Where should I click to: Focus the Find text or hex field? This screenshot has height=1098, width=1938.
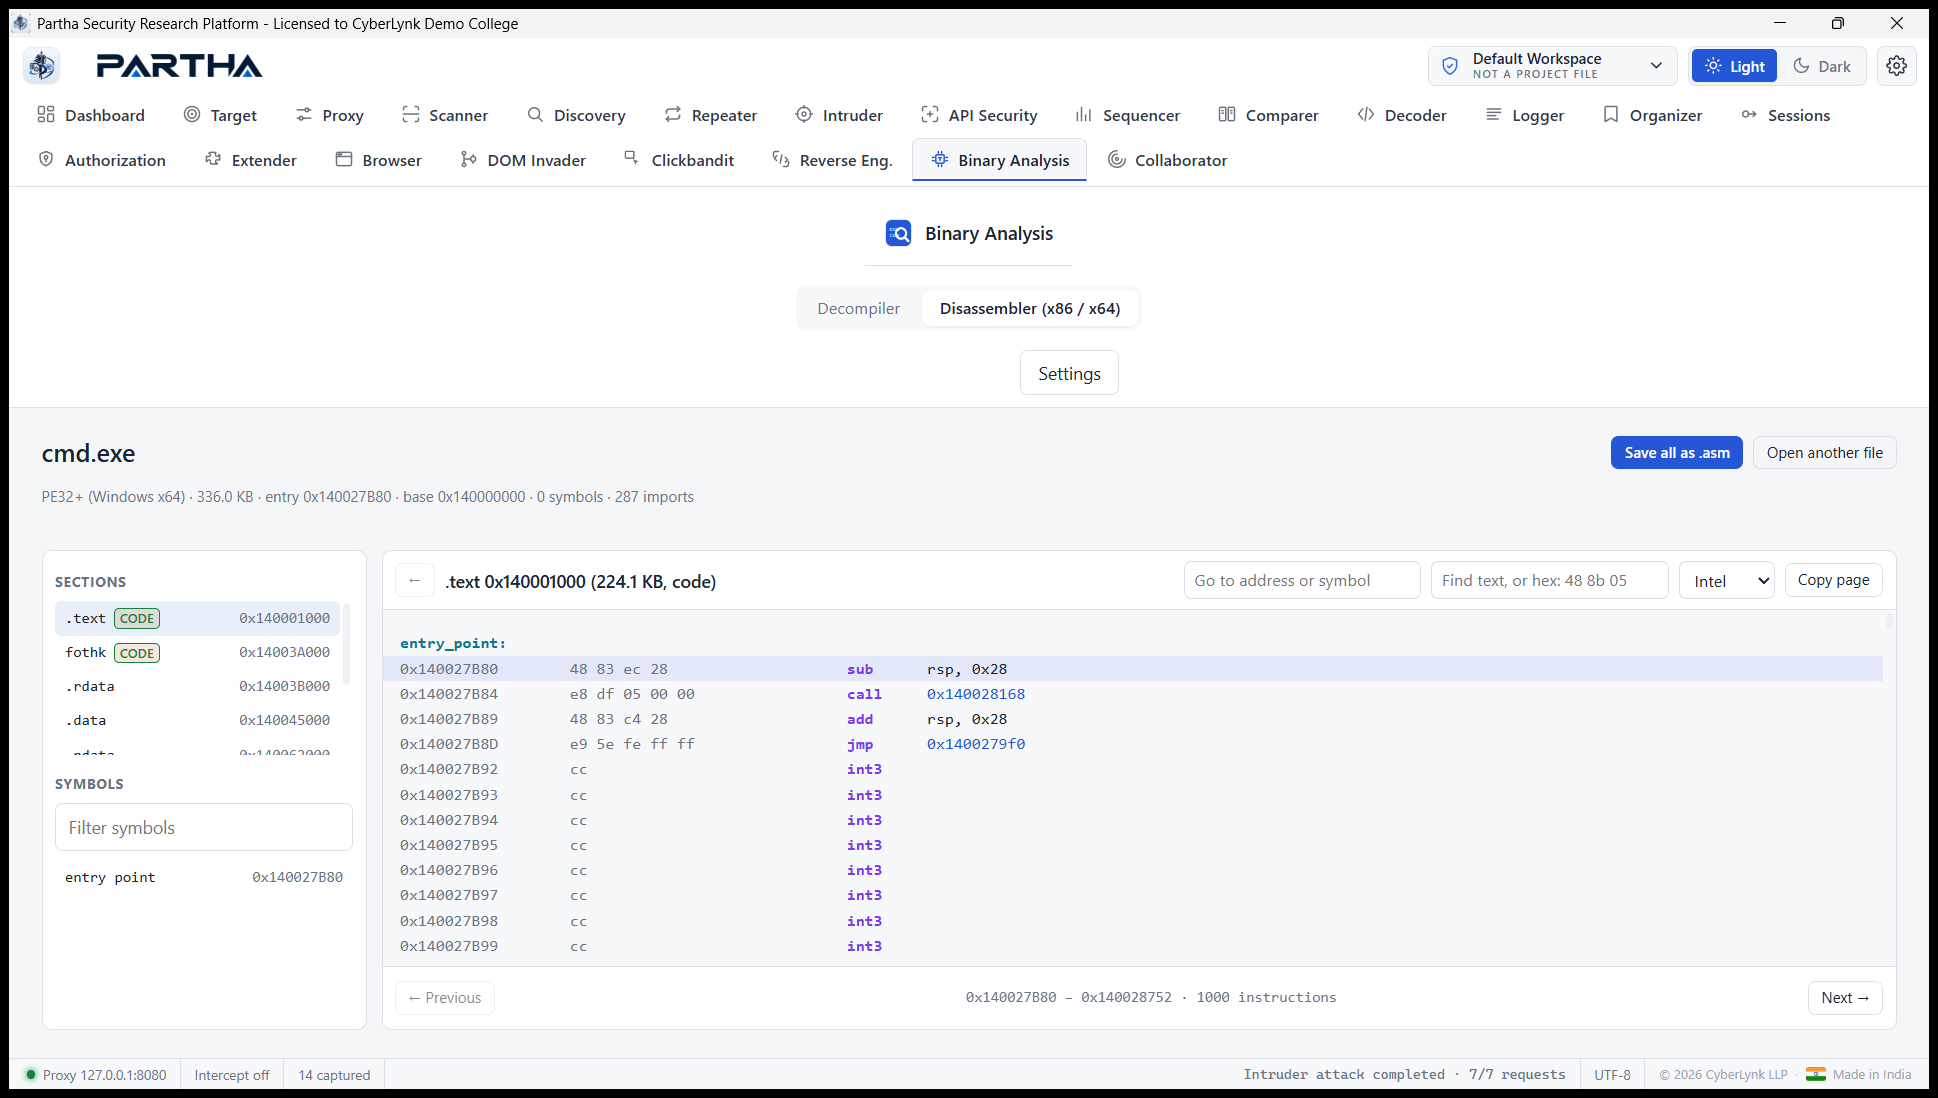pyautogui.click(x=1549, y=580)
